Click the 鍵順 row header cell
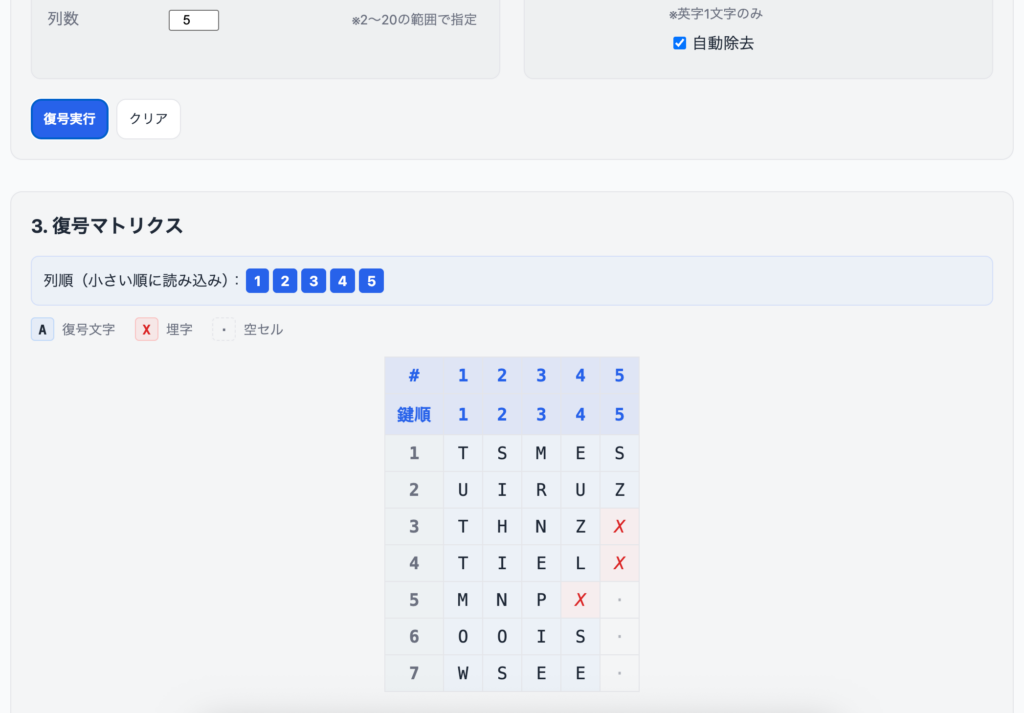 point(414,414)
